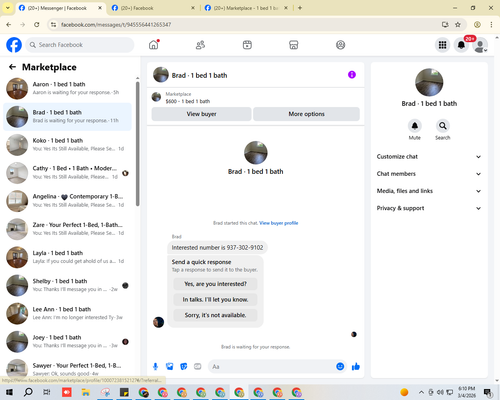The image size is (500, 400).
Task: Open Sawyer - Your Perfect 1-Bed conversation
Action: pyautogui.click(x=67, y=368)
